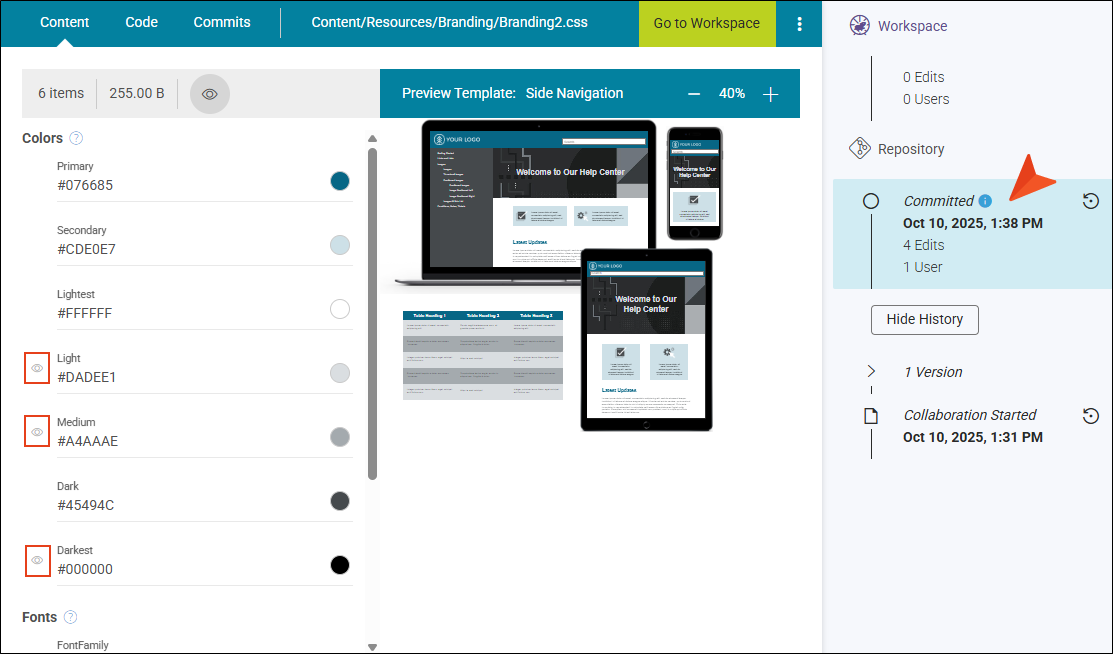Click the Colors help question icon
Viewport: 1113px width, 654px height.
coord(76,139)
